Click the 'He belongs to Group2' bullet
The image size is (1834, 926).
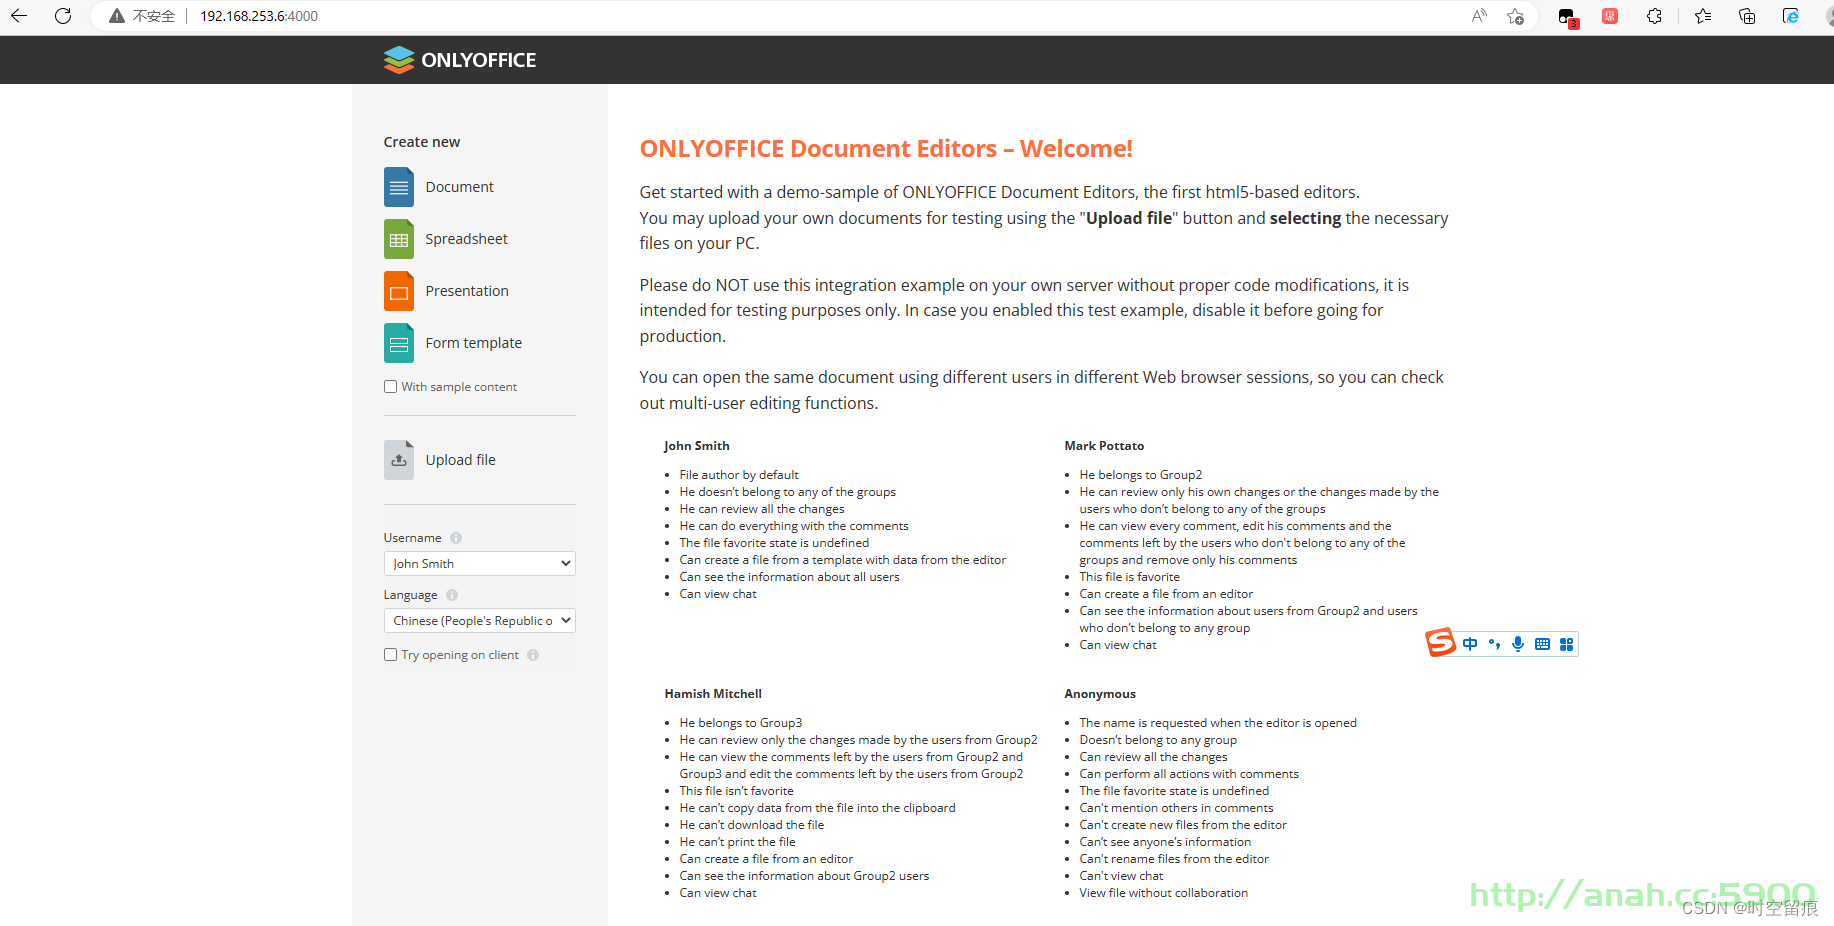click(1141, 475)
